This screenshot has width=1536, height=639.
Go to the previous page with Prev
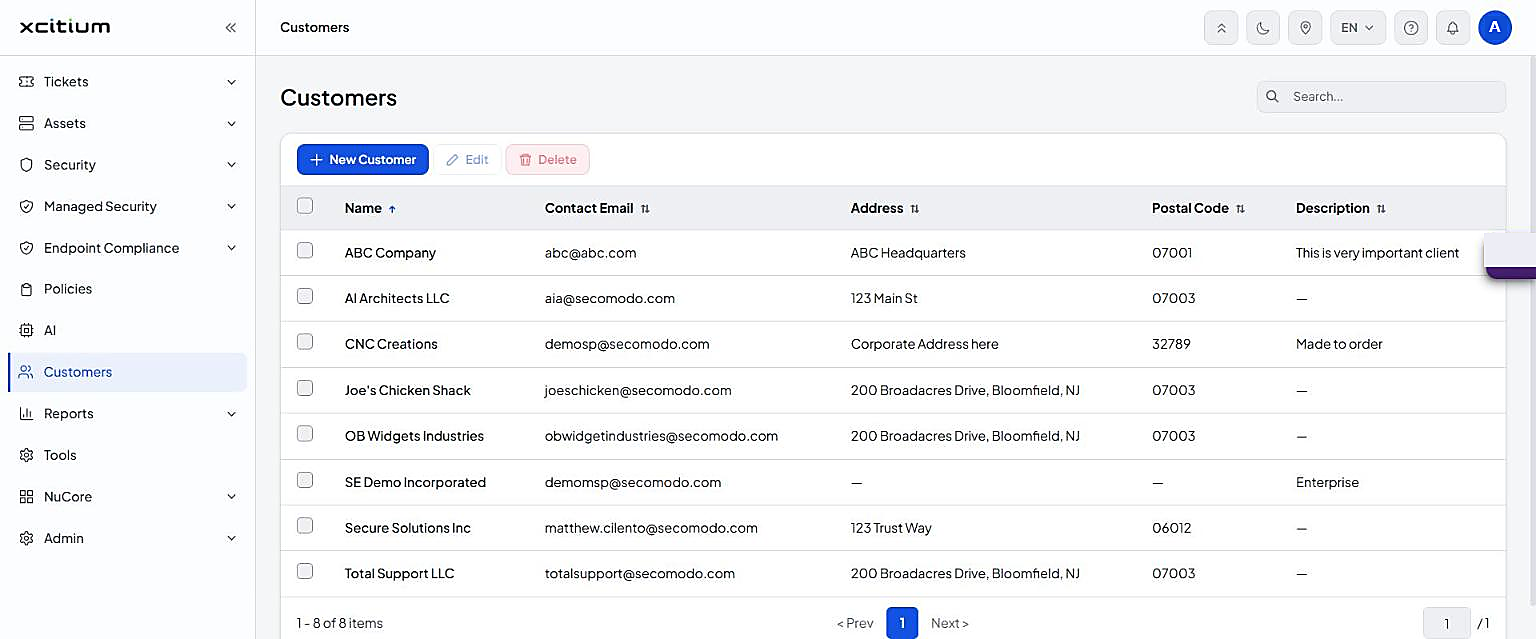click(855, 623)
